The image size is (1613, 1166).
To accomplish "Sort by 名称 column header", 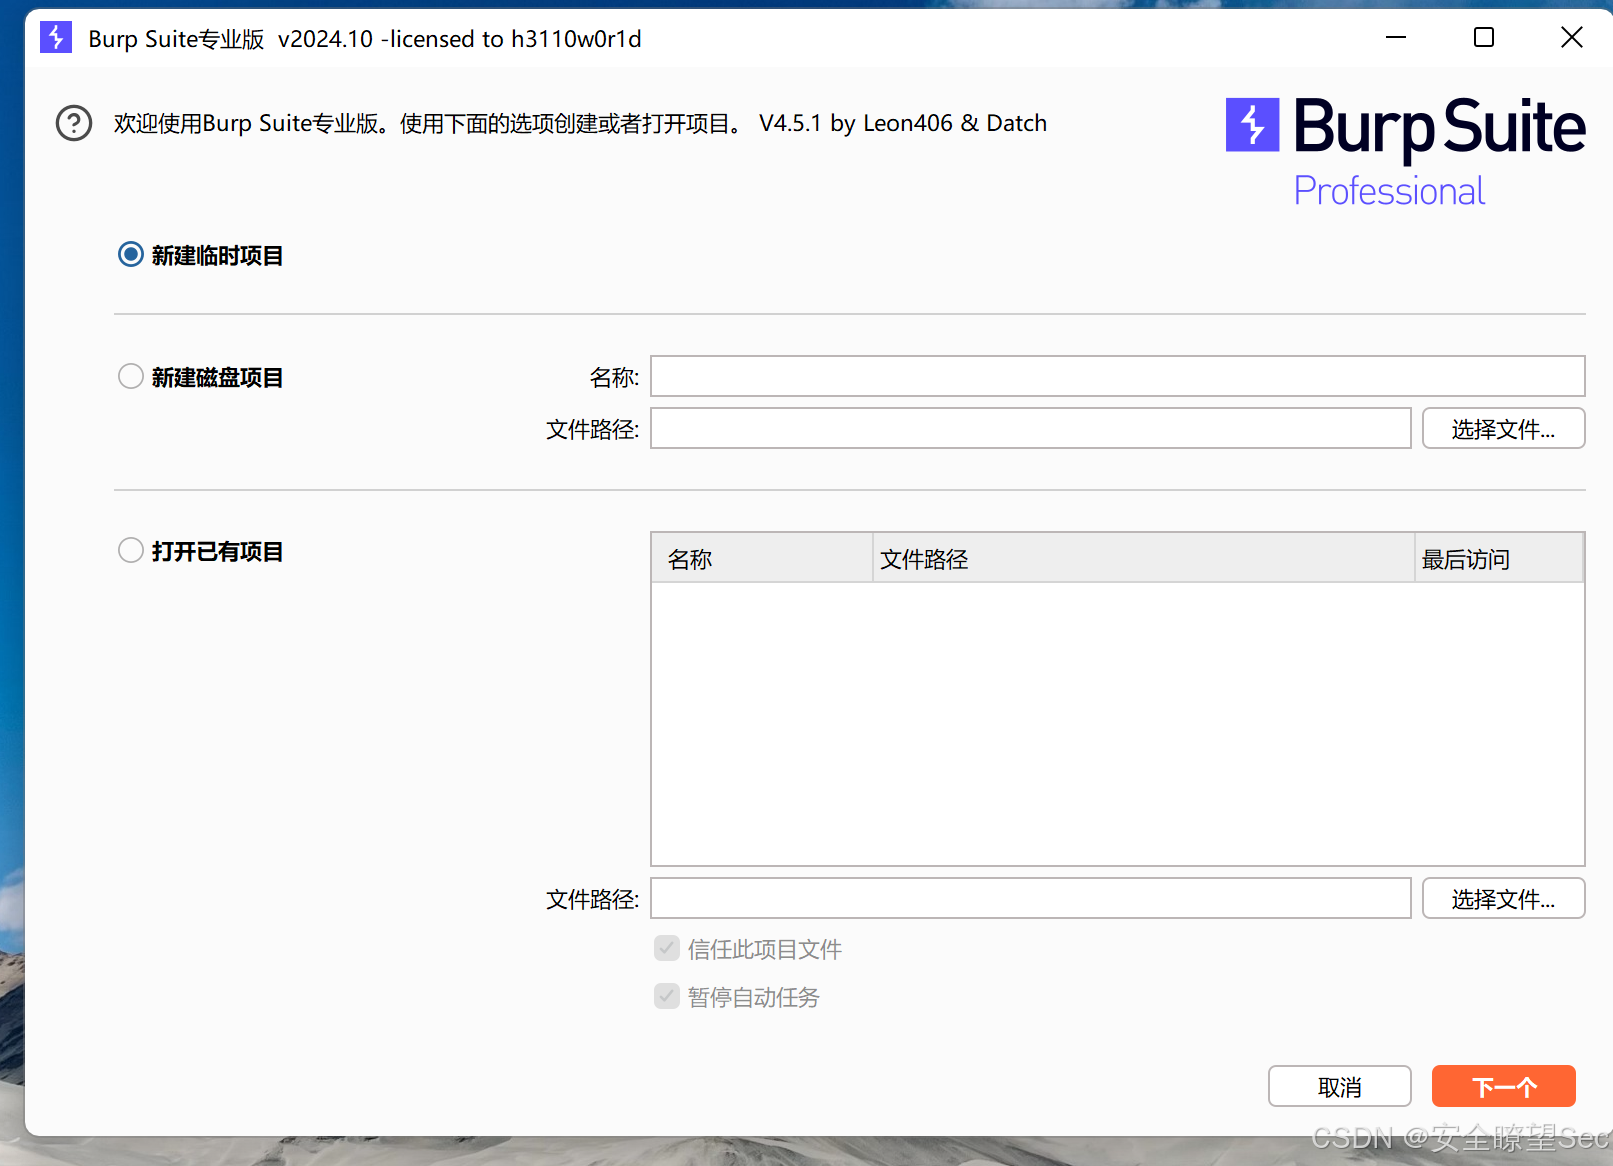I will (x=762, y=558).
